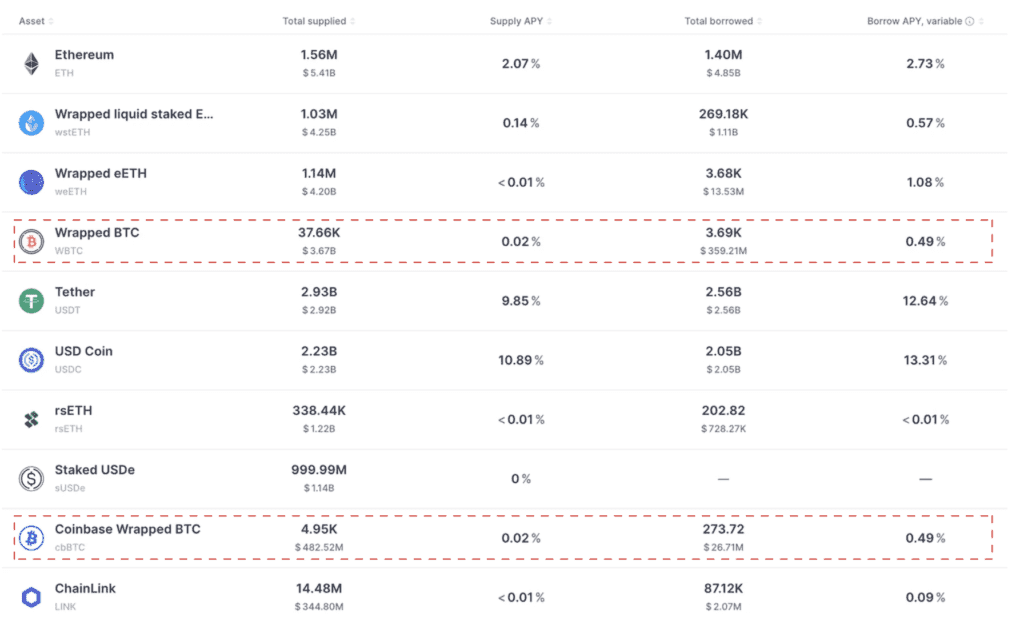Image resolution: width=1024 pixels, height=625 pixels.
Task: Sort table by Asset column arrows
Action: point(51,22)
